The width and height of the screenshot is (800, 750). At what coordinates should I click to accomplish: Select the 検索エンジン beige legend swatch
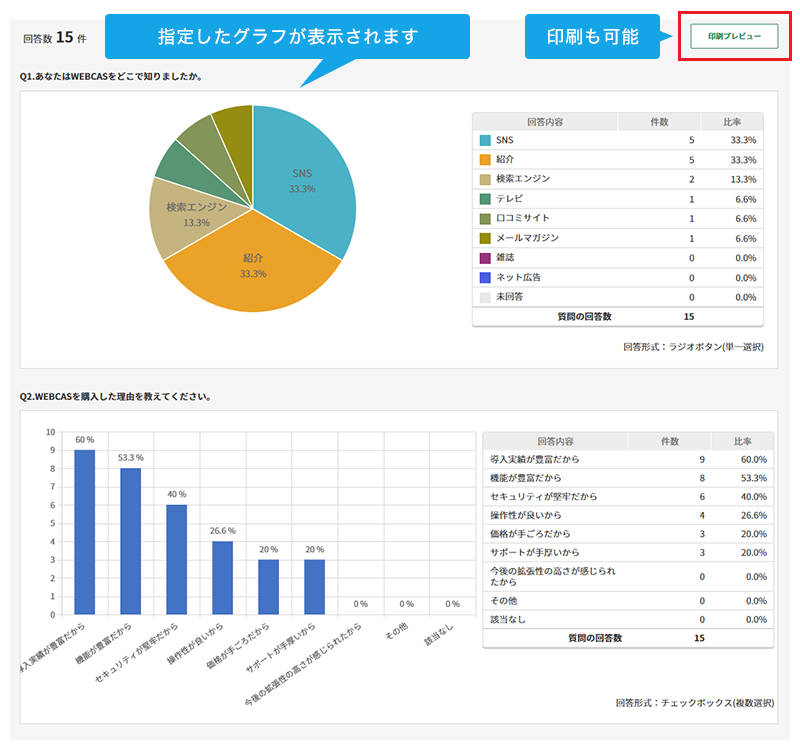485,179
